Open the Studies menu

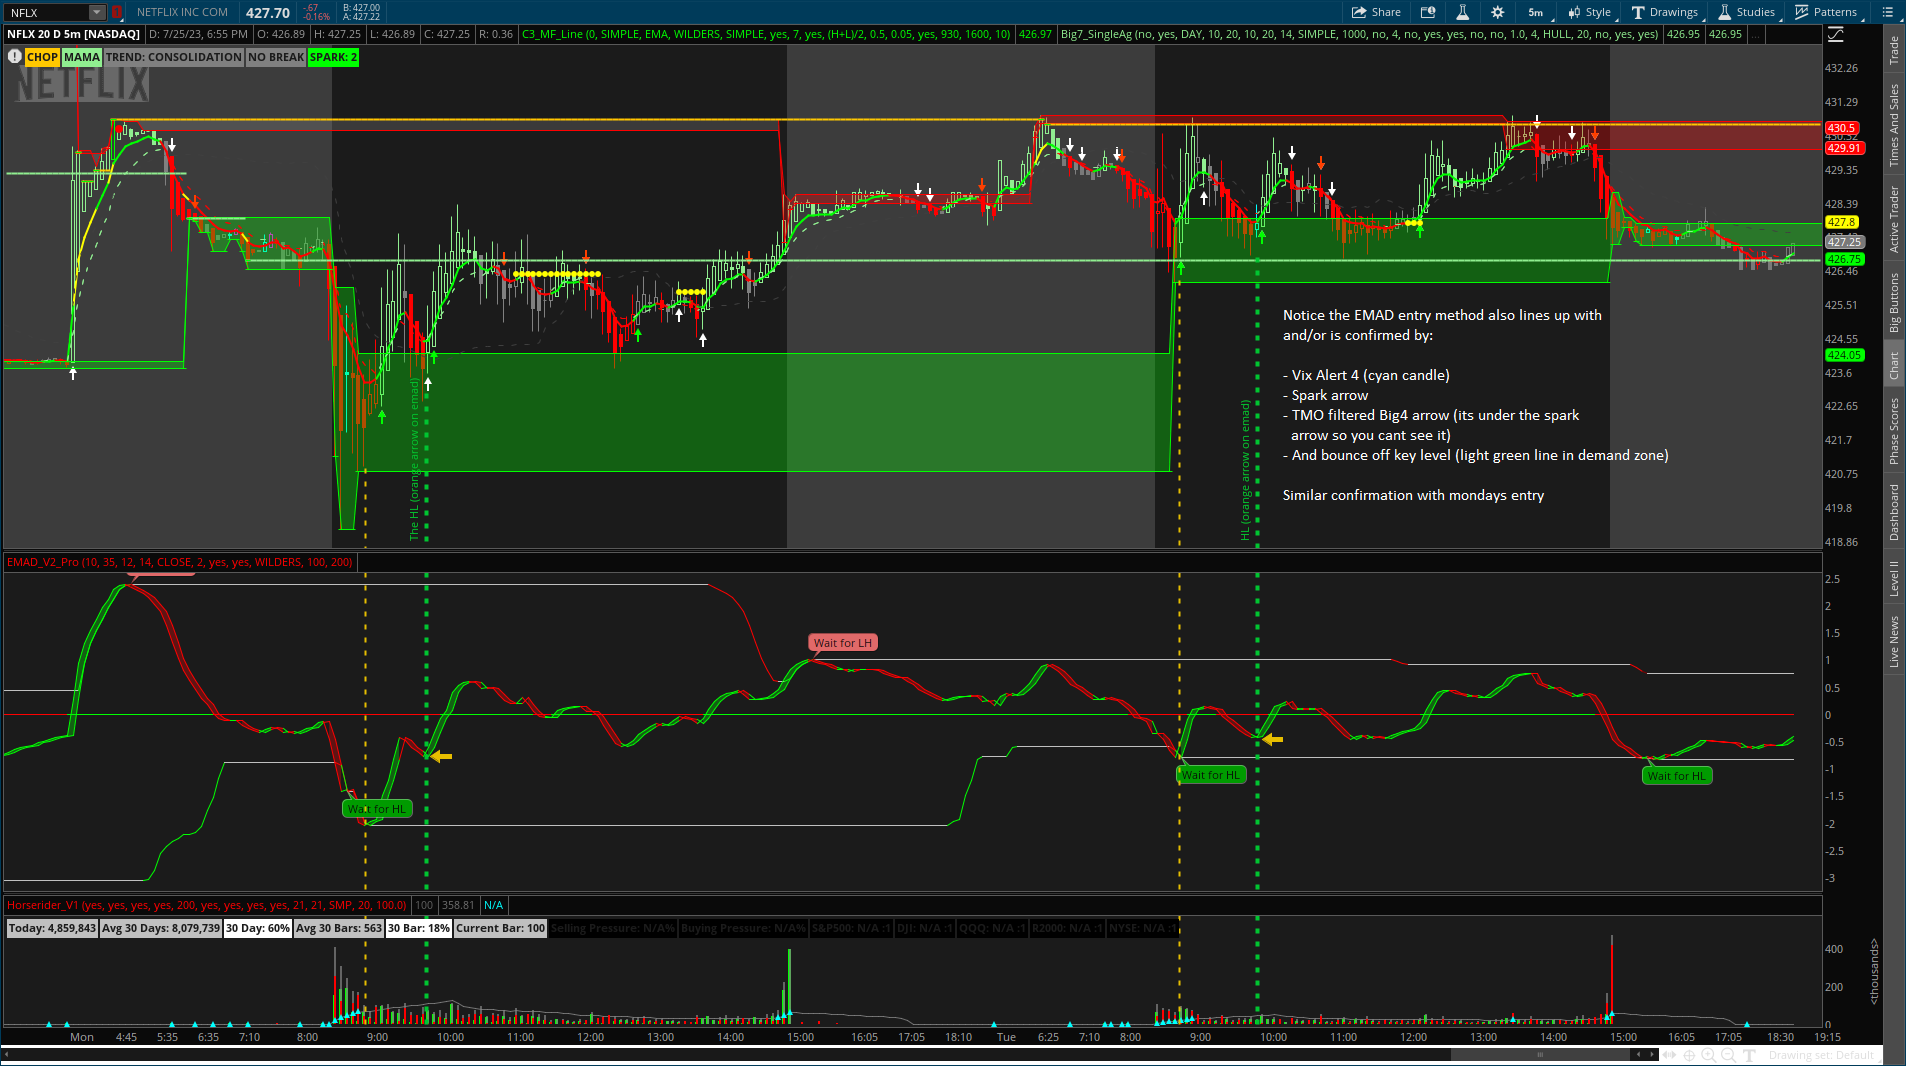[x=1747, y=12]
